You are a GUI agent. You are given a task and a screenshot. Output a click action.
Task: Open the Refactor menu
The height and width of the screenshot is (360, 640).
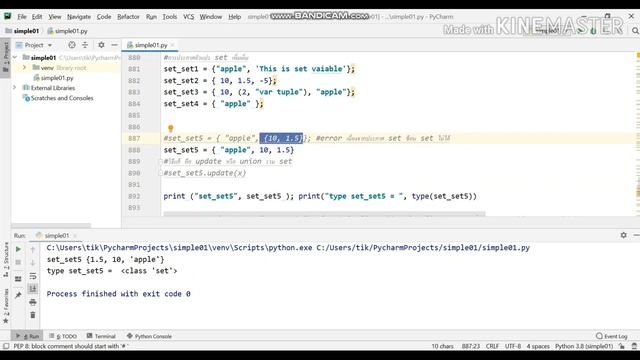pos(128,17)
